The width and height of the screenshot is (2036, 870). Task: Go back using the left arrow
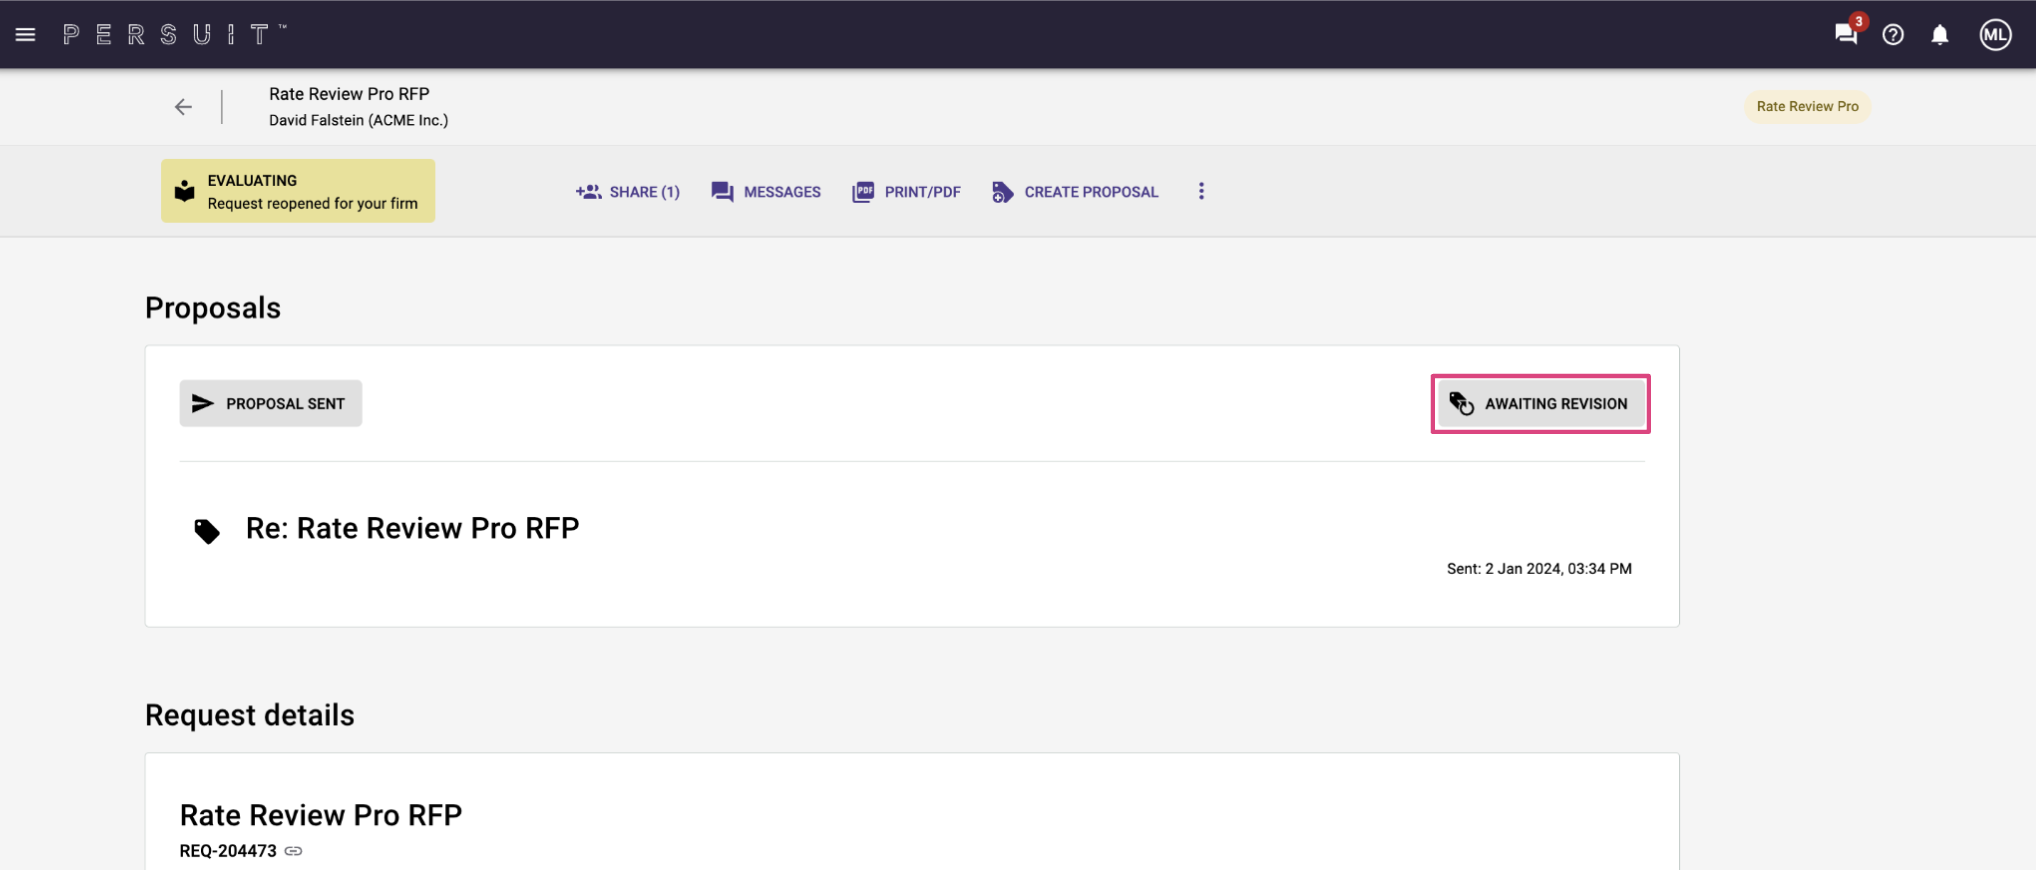pyautogui.click(x=183, y=107)
